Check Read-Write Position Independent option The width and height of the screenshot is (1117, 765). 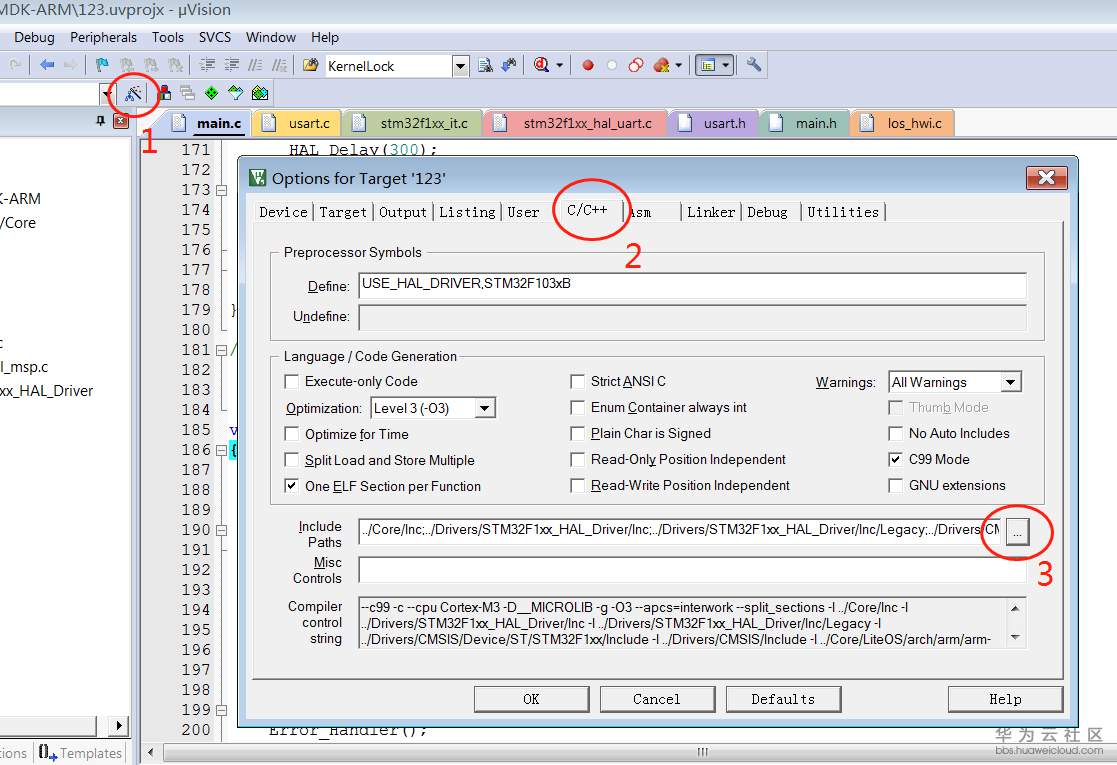[x=578, y=485]
